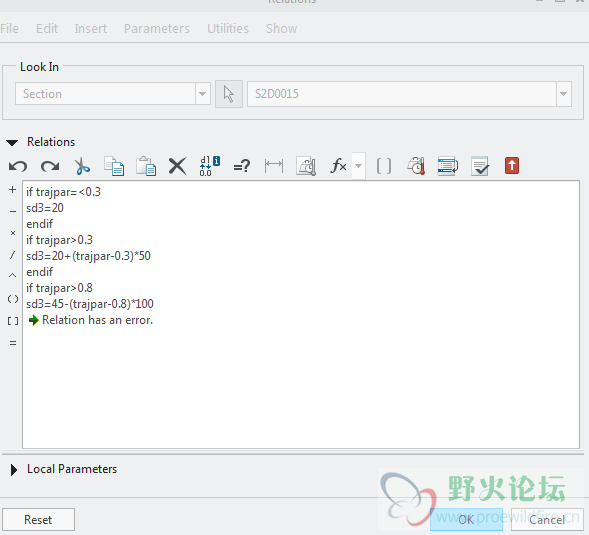
Task: Click the Undo arrow icon
Action: click(18, 166)
